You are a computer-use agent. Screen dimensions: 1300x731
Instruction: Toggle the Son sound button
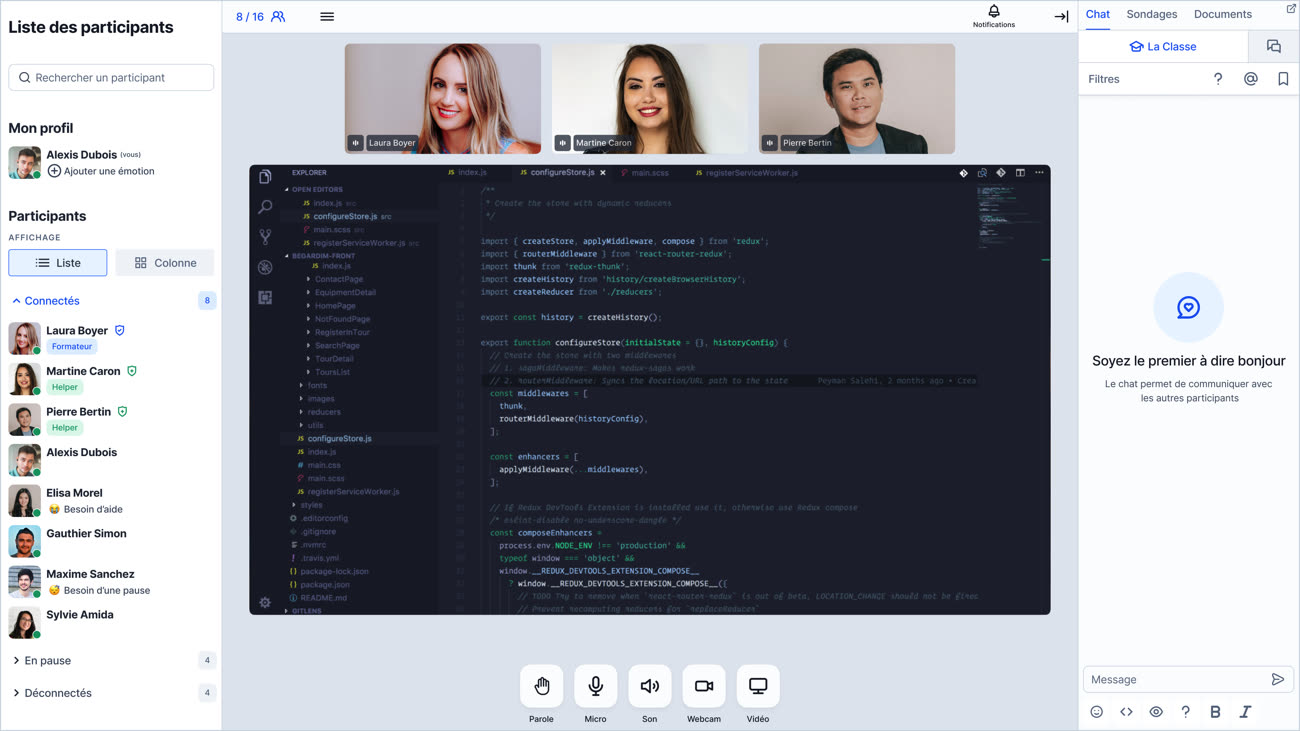tap(649, 686)
